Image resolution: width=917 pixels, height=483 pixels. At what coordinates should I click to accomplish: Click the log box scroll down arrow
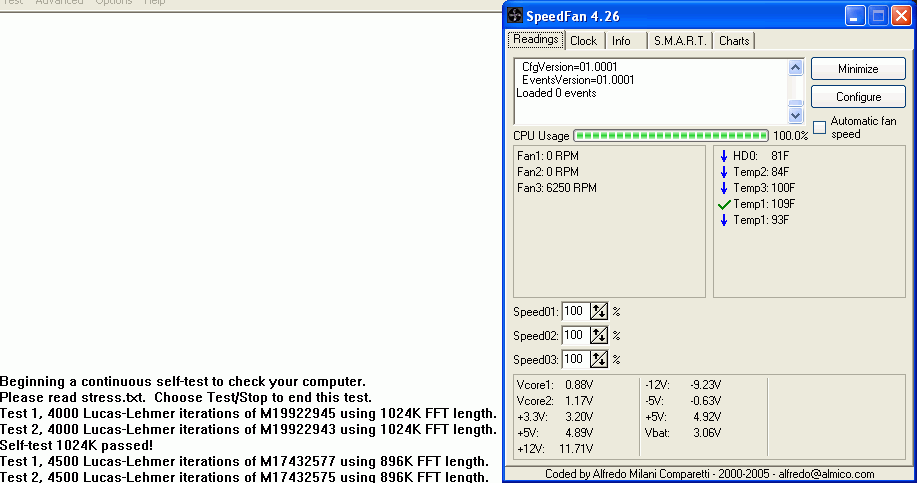click(795, 115)
